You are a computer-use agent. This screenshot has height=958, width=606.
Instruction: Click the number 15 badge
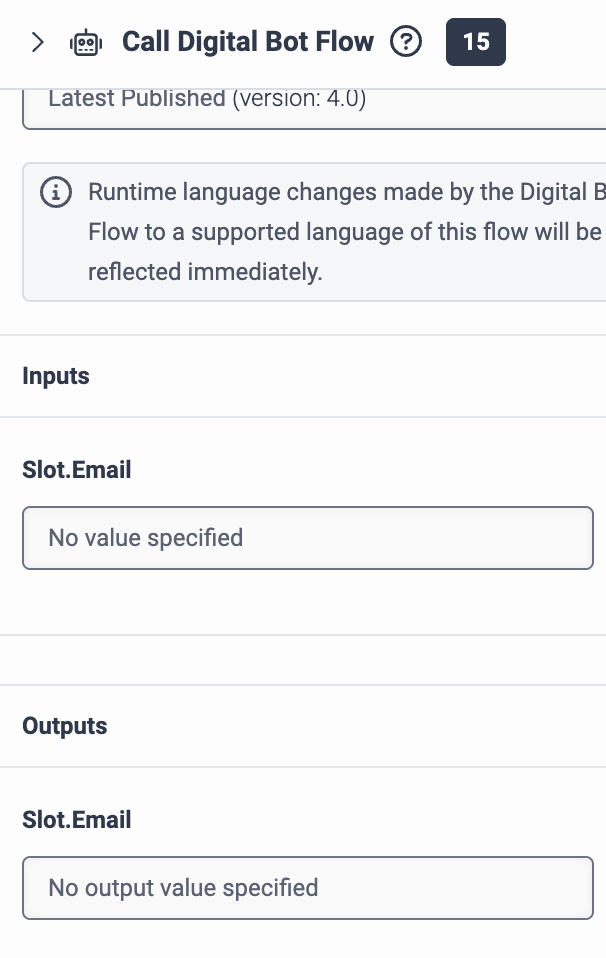tap(476, 42)
